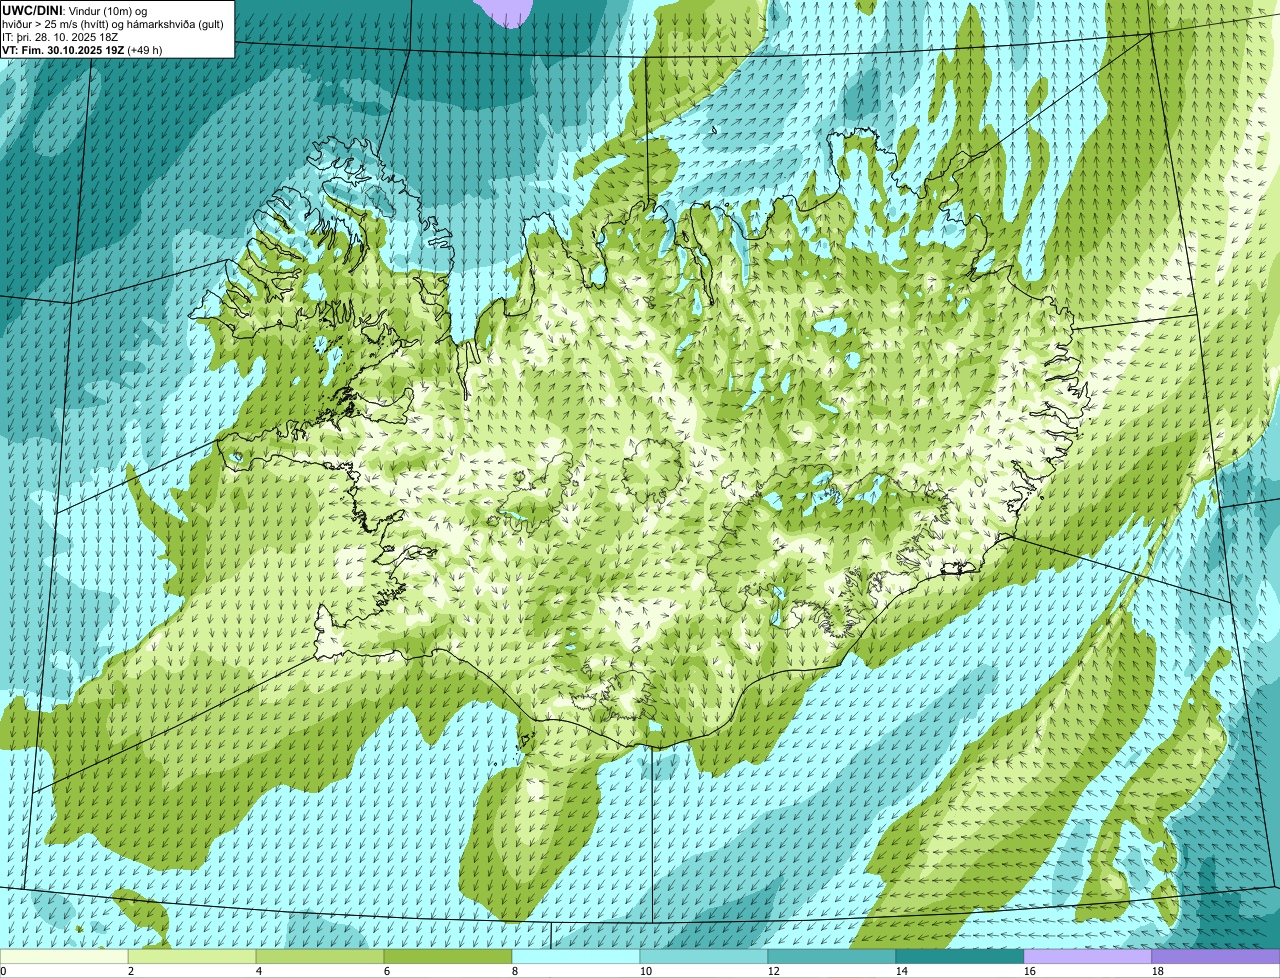Image resolution: width=1280 pixels, height=978 pixels.
Task: Click the lavender 16–18 m/s legend swatch
Action: pyautogui.click(x=1088, y=956)
